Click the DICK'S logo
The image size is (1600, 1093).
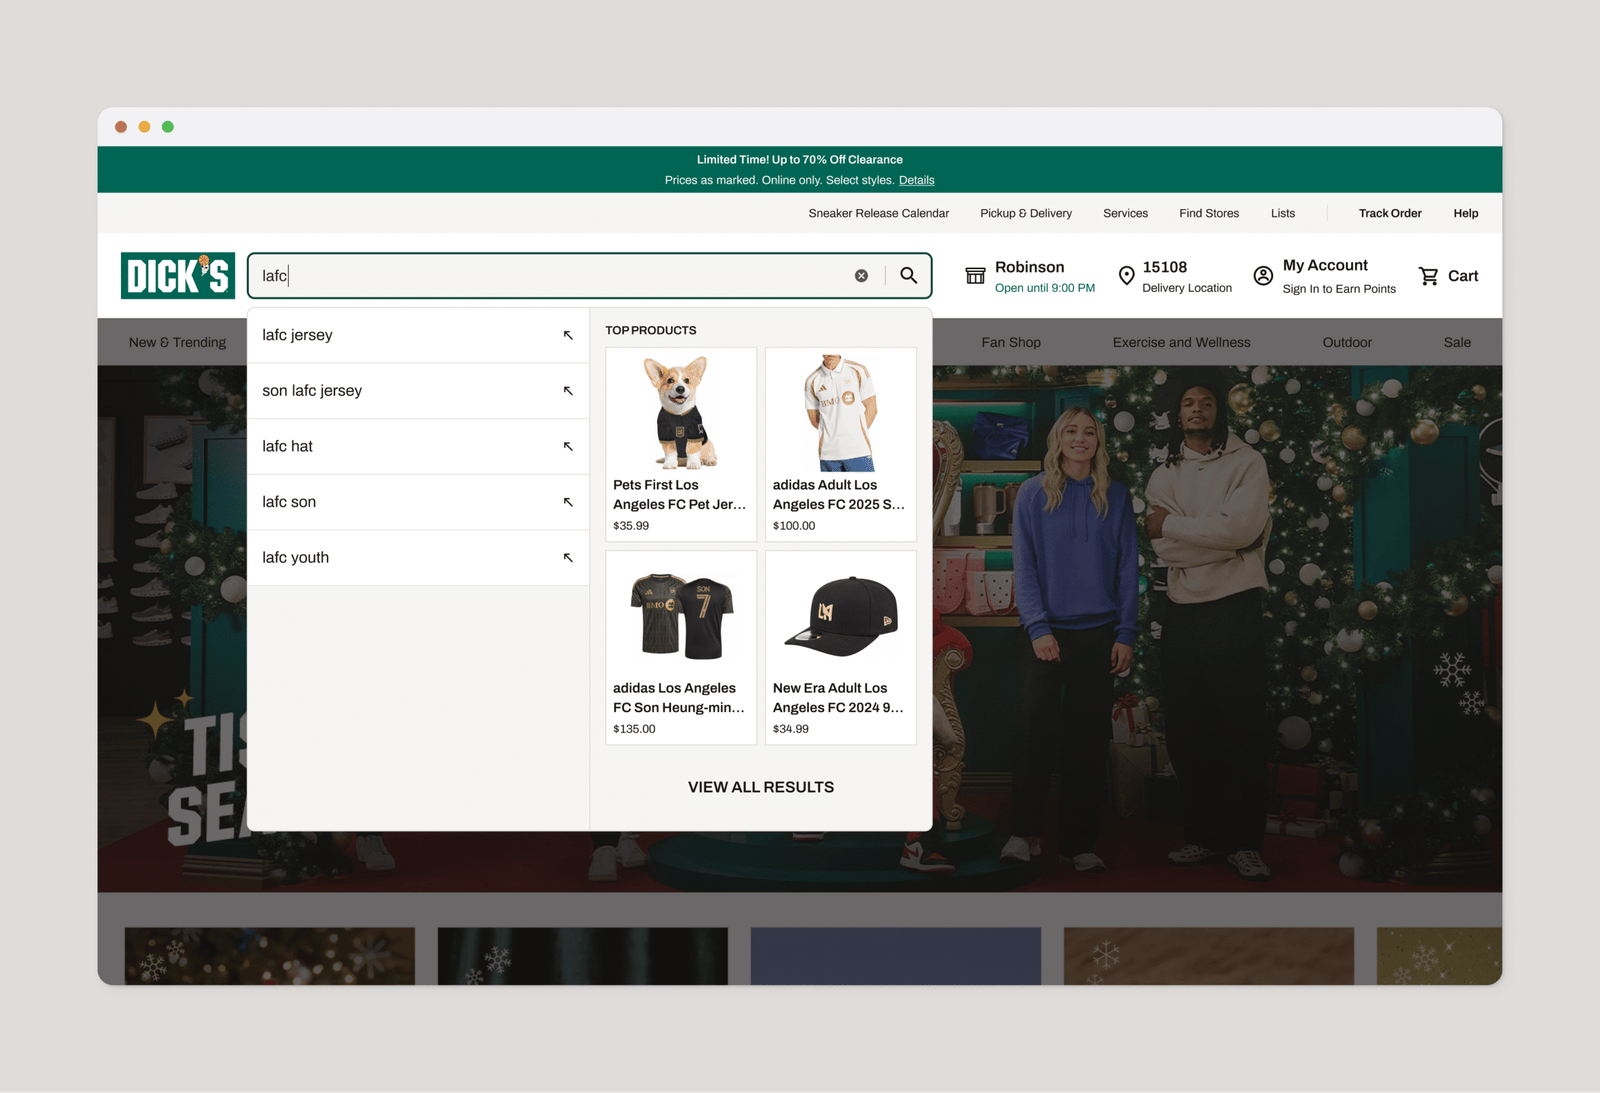(178, 276)
